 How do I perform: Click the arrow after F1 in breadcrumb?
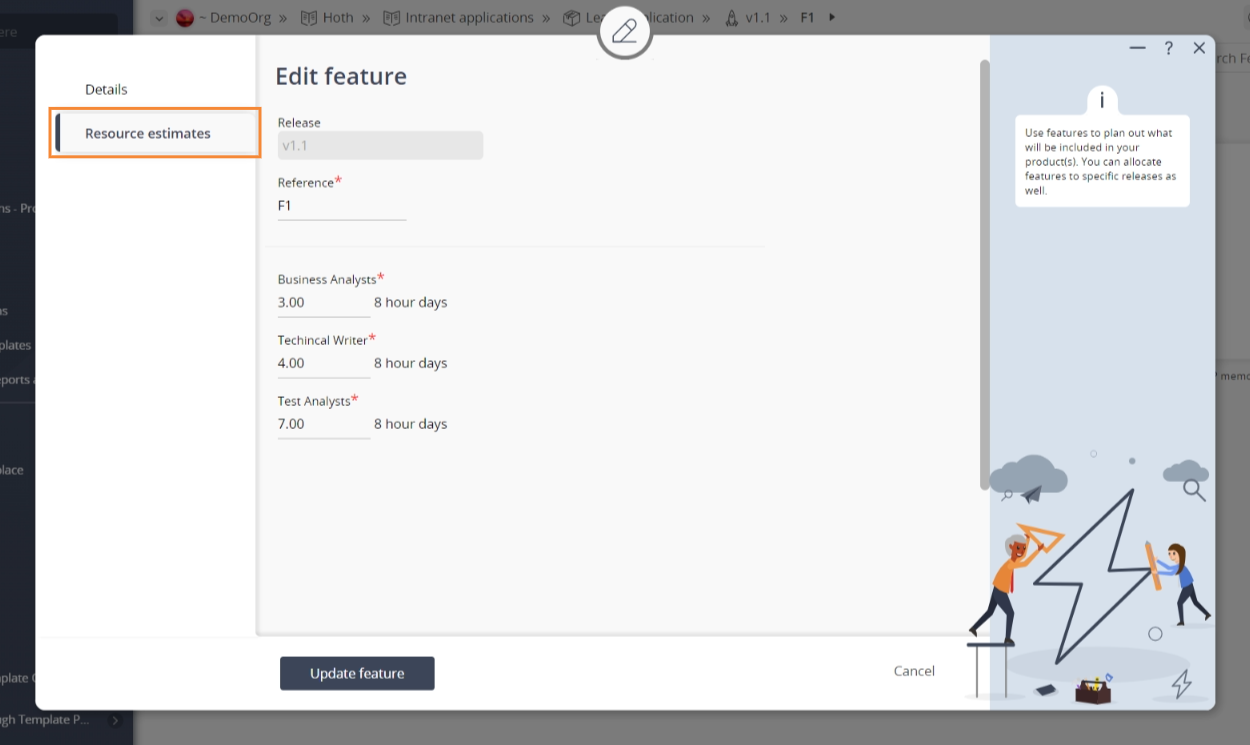coord(832,17)
